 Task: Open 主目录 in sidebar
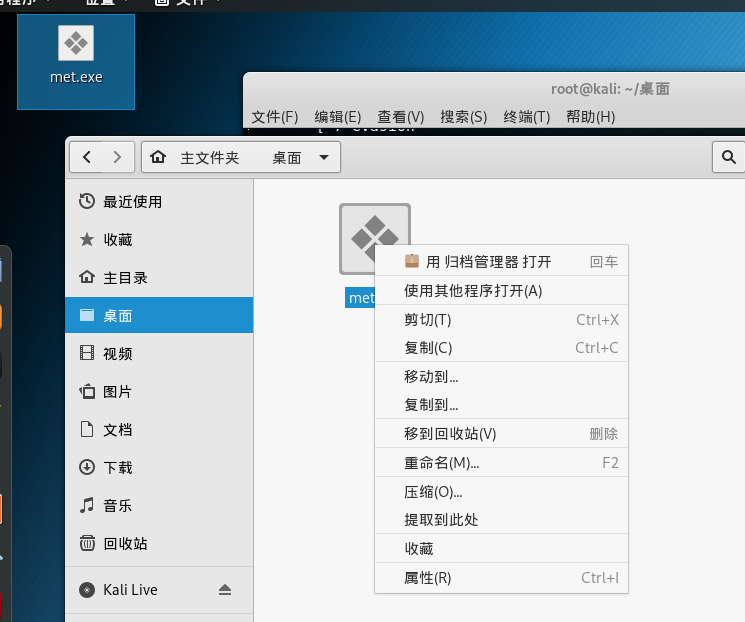(159, 278)
